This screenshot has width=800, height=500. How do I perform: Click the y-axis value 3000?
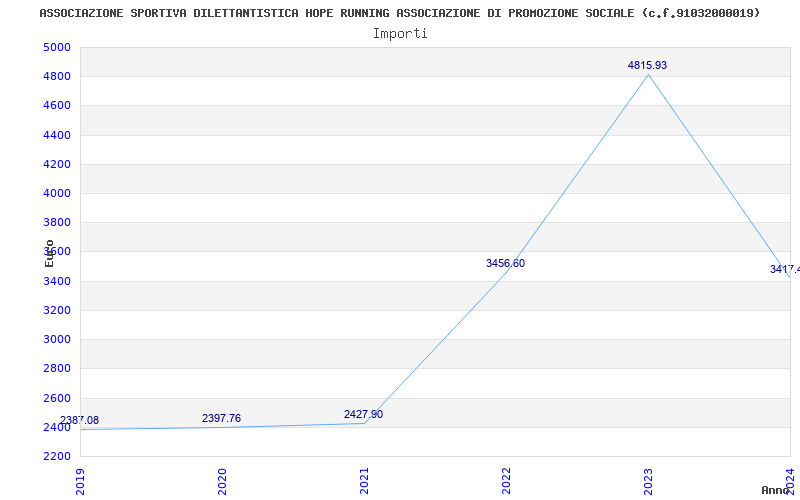coord(57,339)
